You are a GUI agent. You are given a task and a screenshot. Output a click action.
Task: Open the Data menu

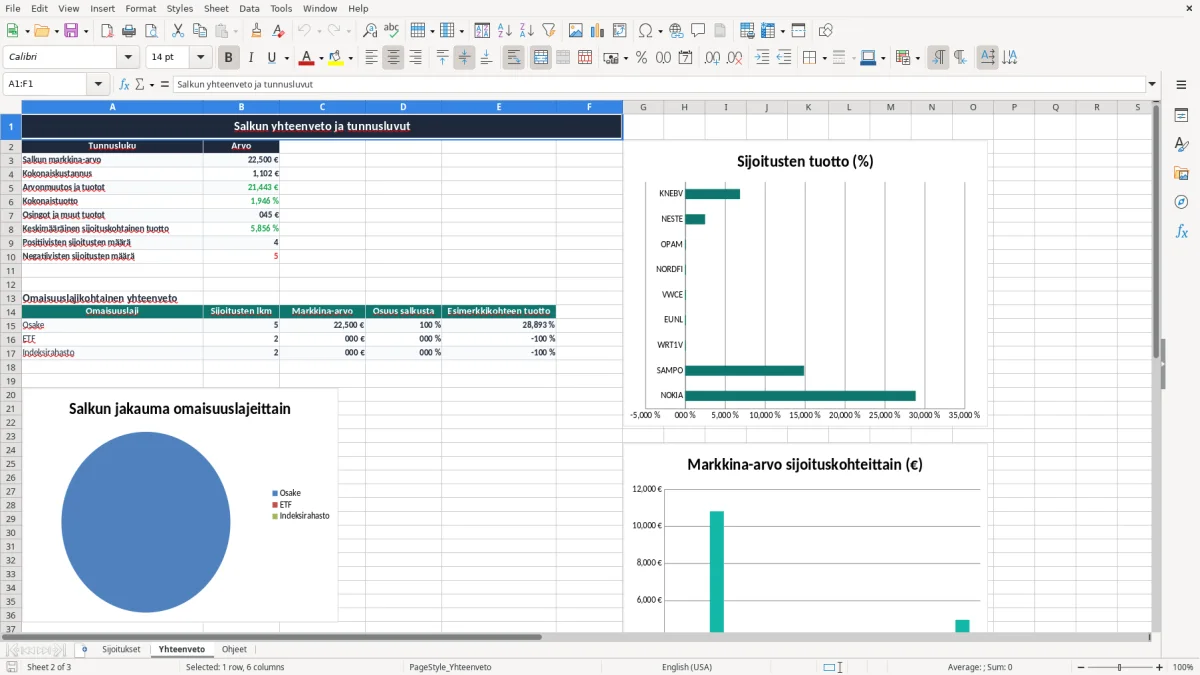pos(249,8)
